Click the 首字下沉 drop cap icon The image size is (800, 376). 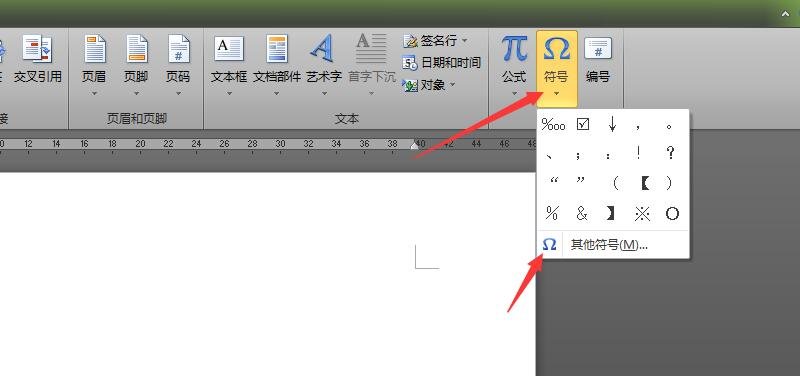tap(371, 48)
